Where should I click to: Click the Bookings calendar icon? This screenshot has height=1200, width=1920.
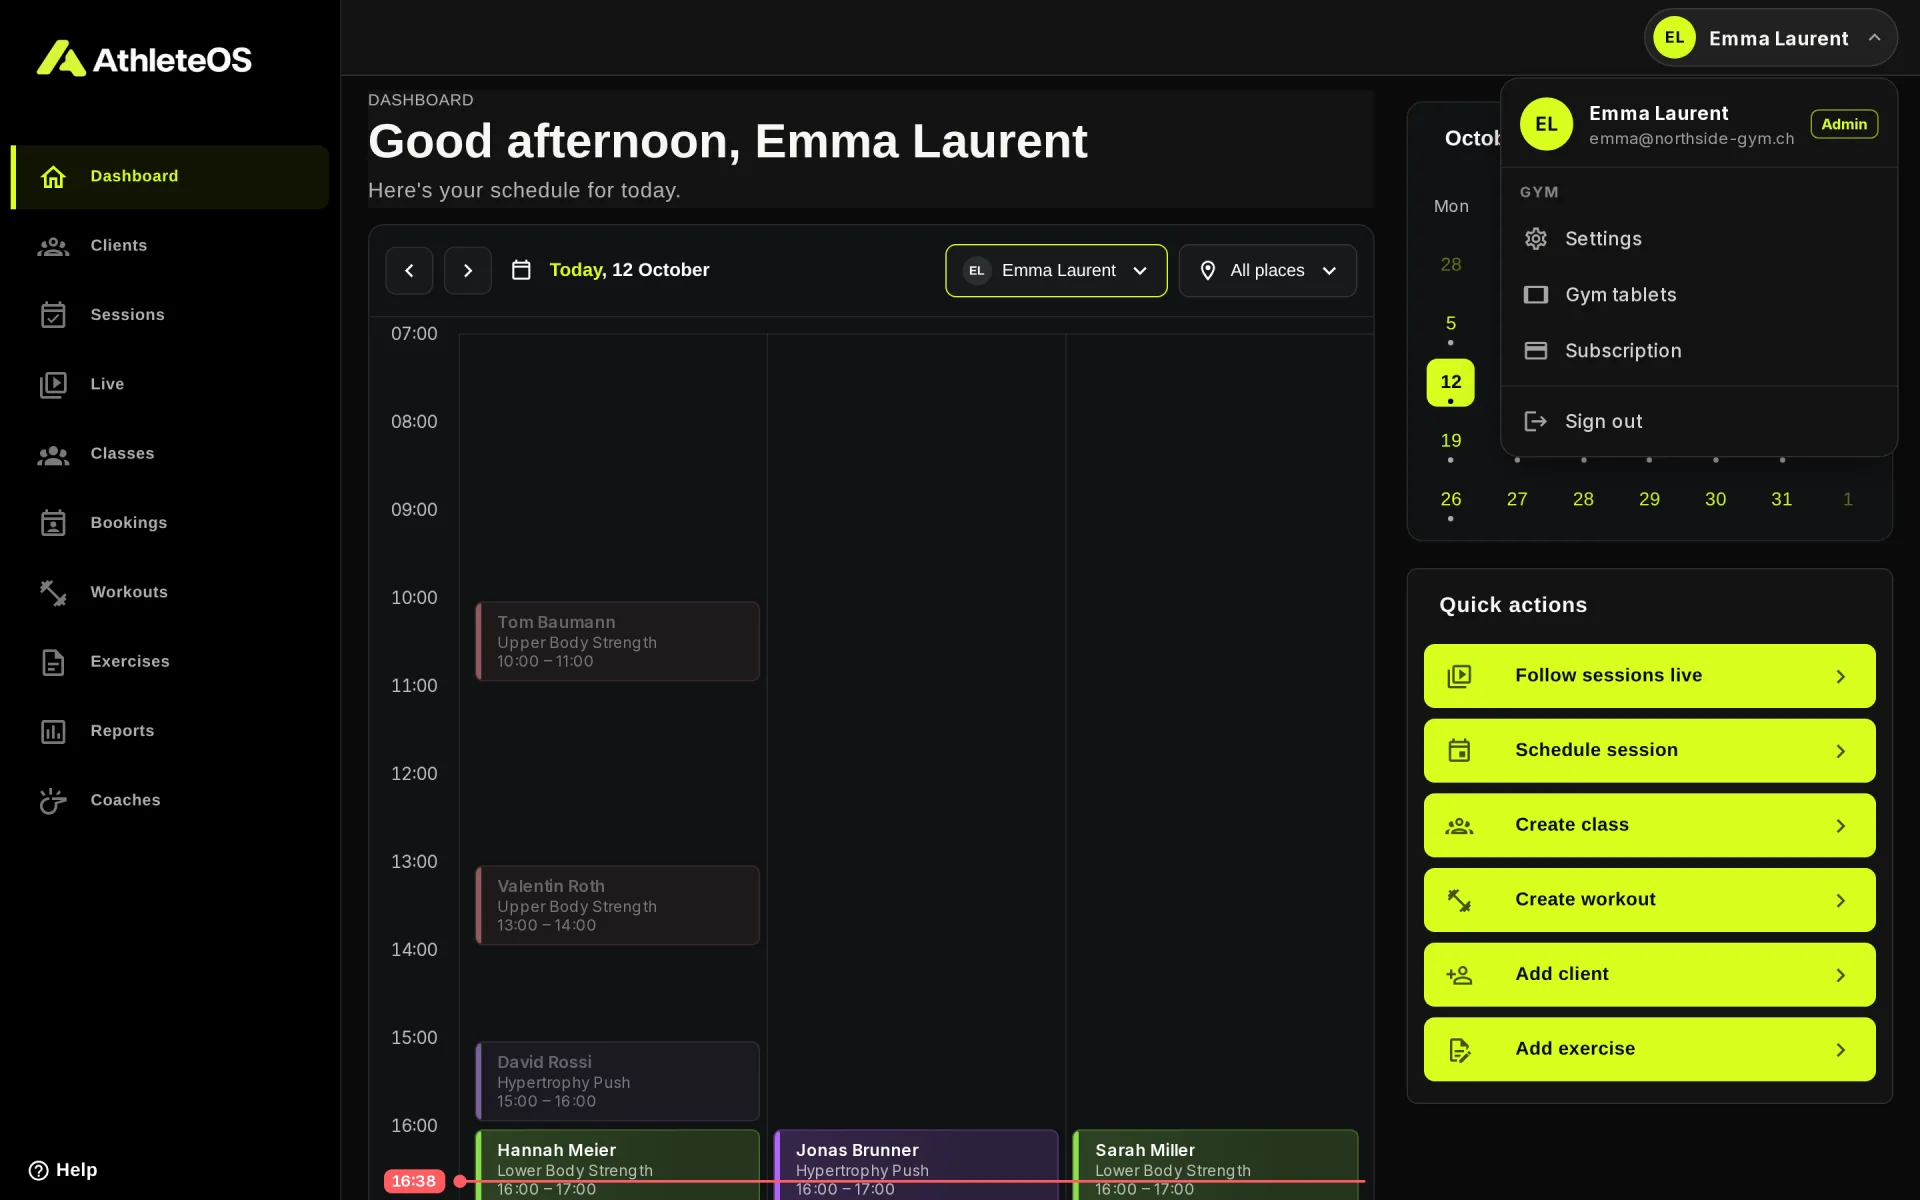coord(53,523)
